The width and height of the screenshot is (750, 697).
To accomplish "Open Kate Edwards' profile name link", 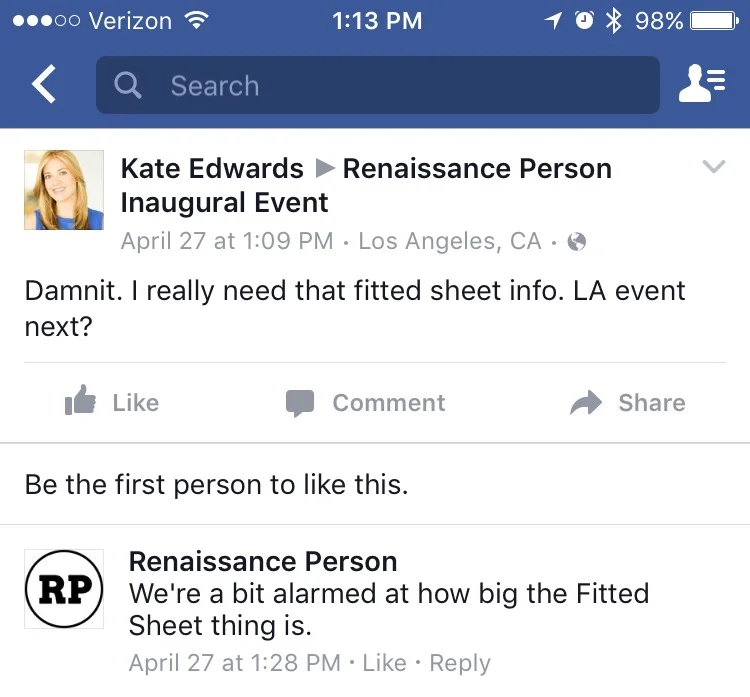I will [212, 168].
